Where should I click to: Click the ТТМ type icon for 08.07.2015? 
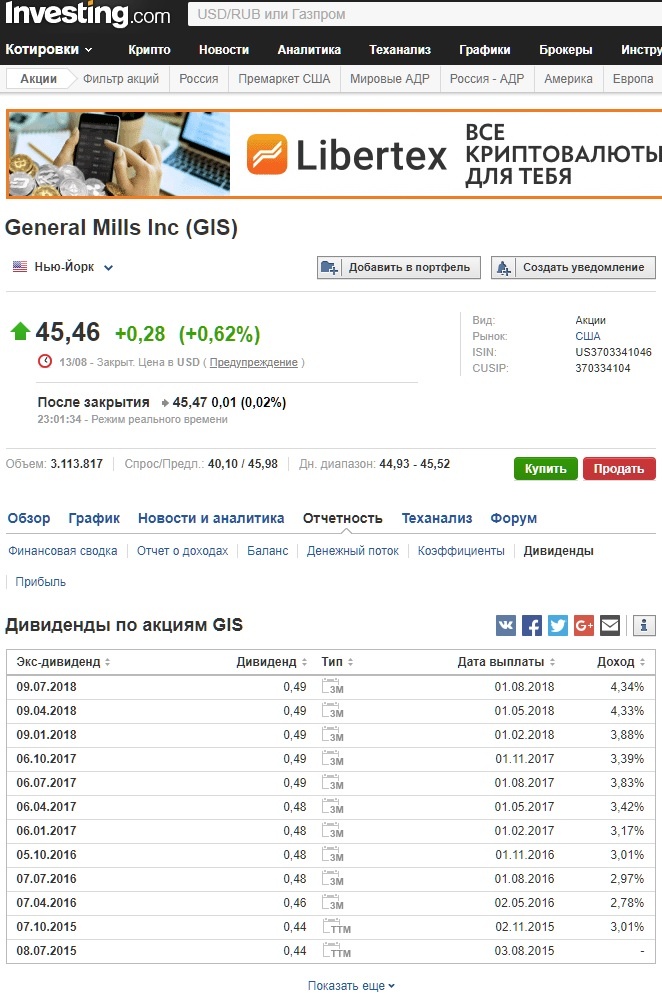click(x=336, y=951)
